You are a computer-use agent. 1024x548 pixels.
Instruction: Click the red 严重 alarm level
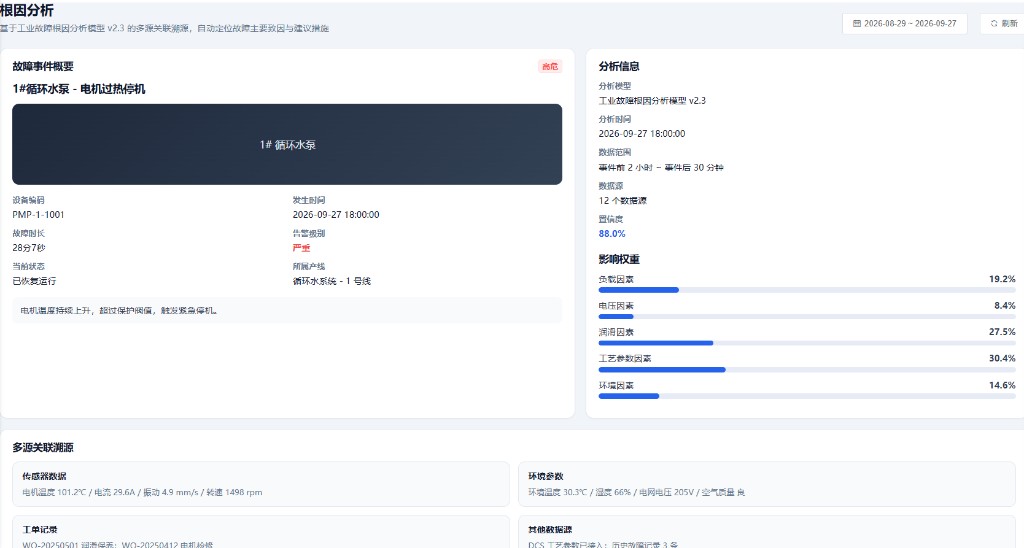(x=301, y=248)
